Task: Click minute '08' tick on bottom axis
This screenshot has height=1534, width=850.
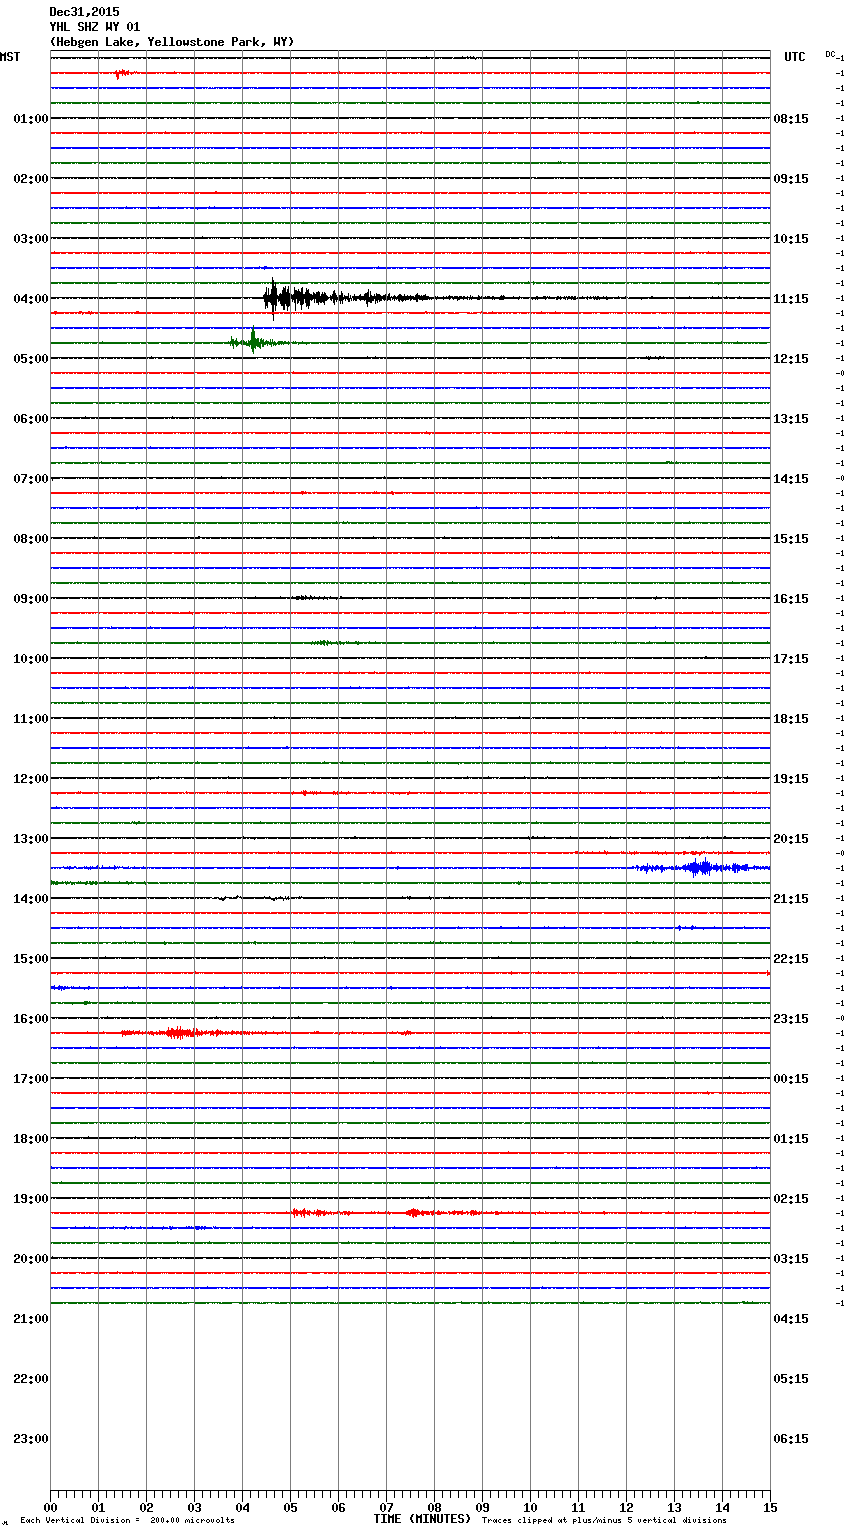Action: pyautogui.click(x=434, y=1507)
